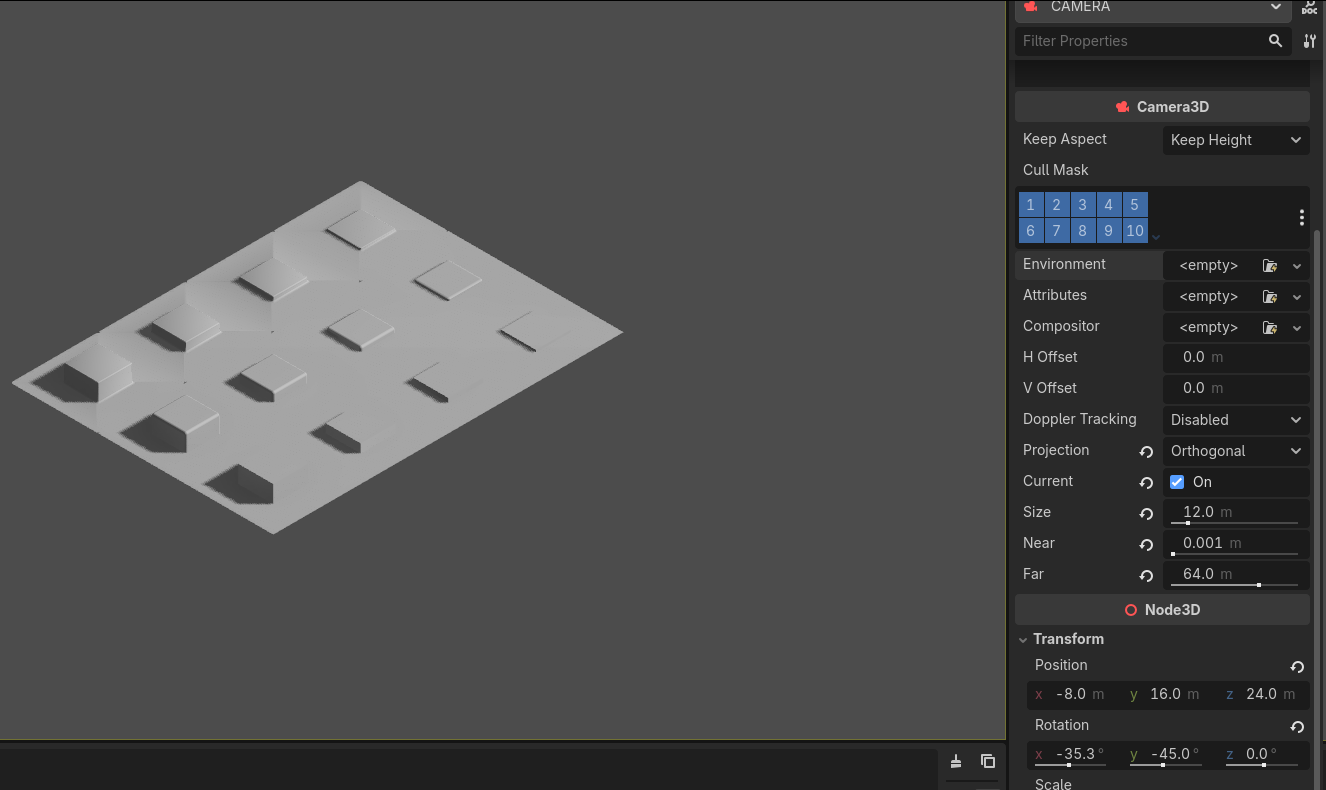Open Cull Mask layer options menu
Image resolution: width=1326 pixels, height=790 pixels.
pyautogui.click(x=1301, y=218)
